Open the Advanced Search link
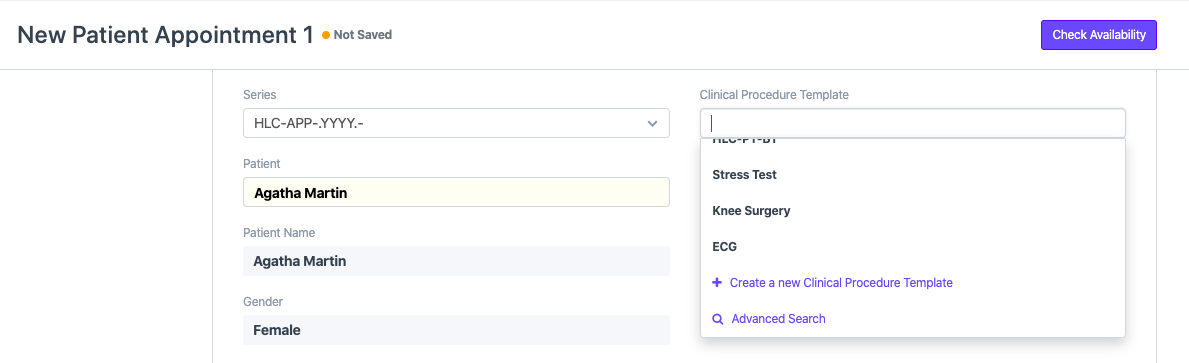1189x363 pixels. 778,319
